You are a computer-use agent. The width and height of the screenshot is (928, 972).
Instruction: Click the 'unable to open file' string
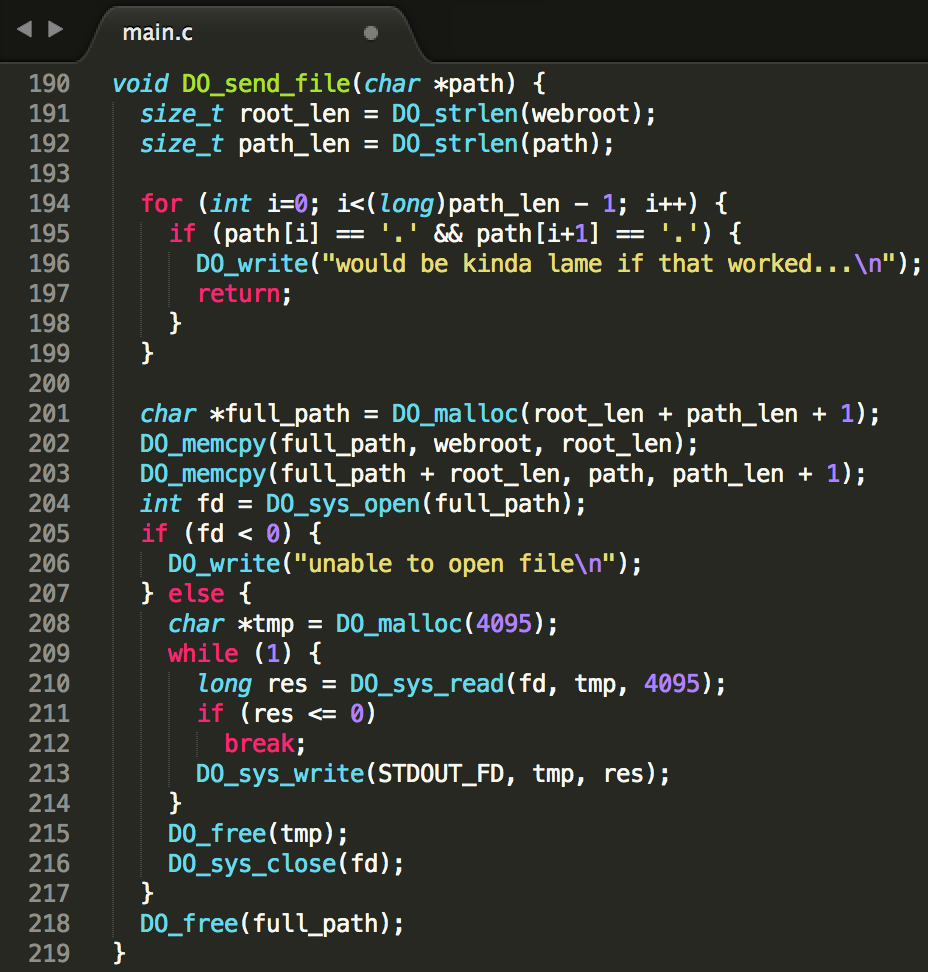point(455,563)
